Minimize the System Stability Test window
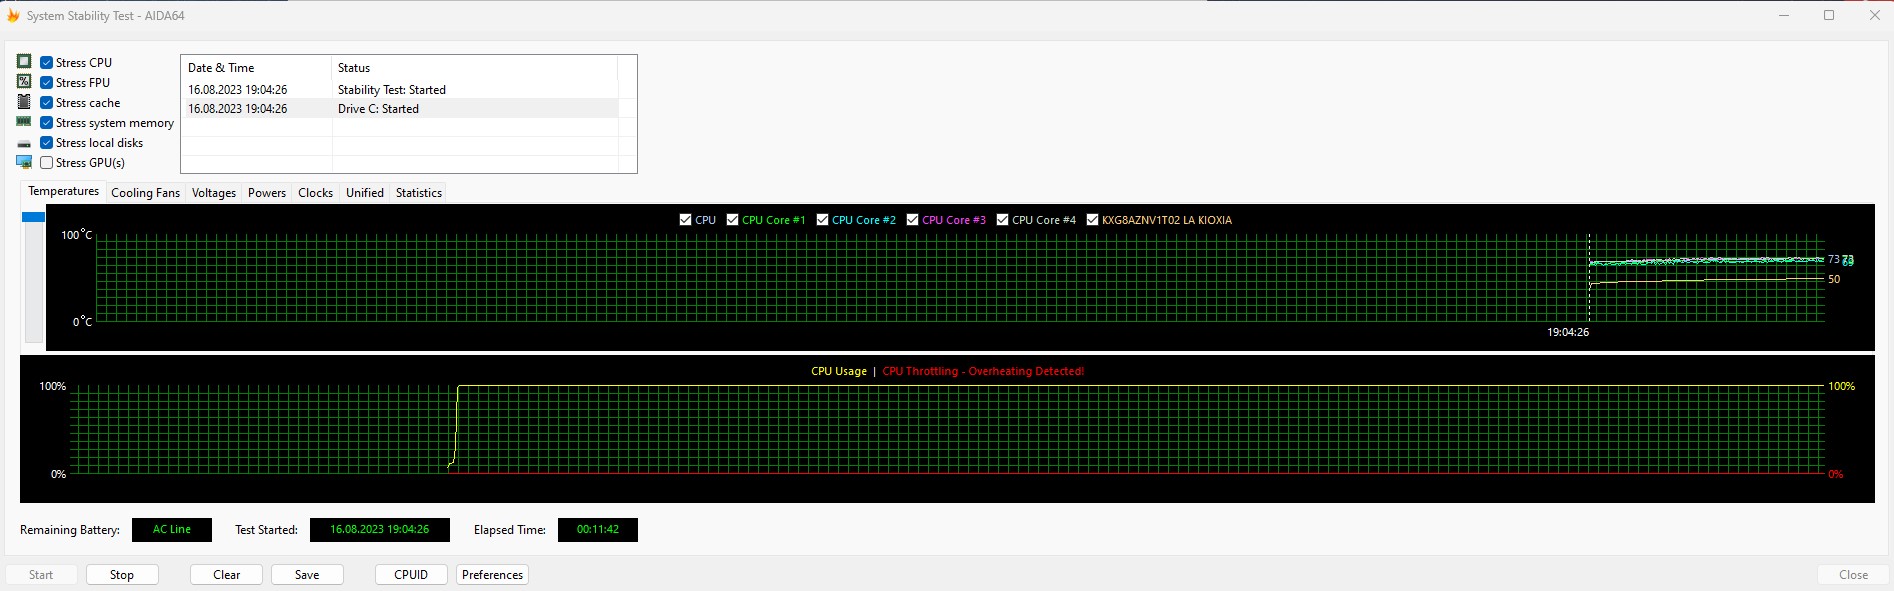This screenshot has width=1894, height=591. 1784,15
